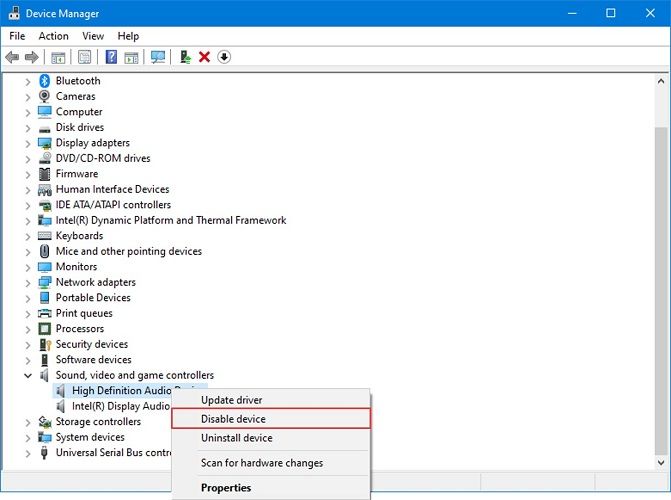This screenshot has width=671, height=500.
Task: Select the Network adapters label
Action: [x=95, y=282]
